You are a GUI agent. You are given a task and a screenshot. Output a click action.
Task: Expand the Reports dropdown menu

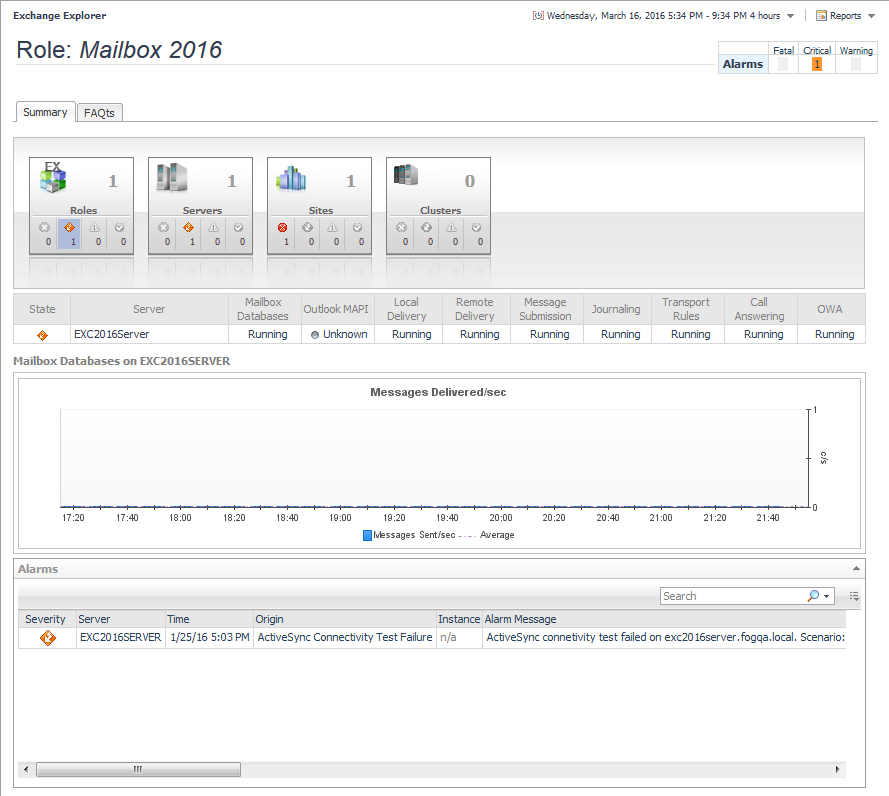pos(846,16)
